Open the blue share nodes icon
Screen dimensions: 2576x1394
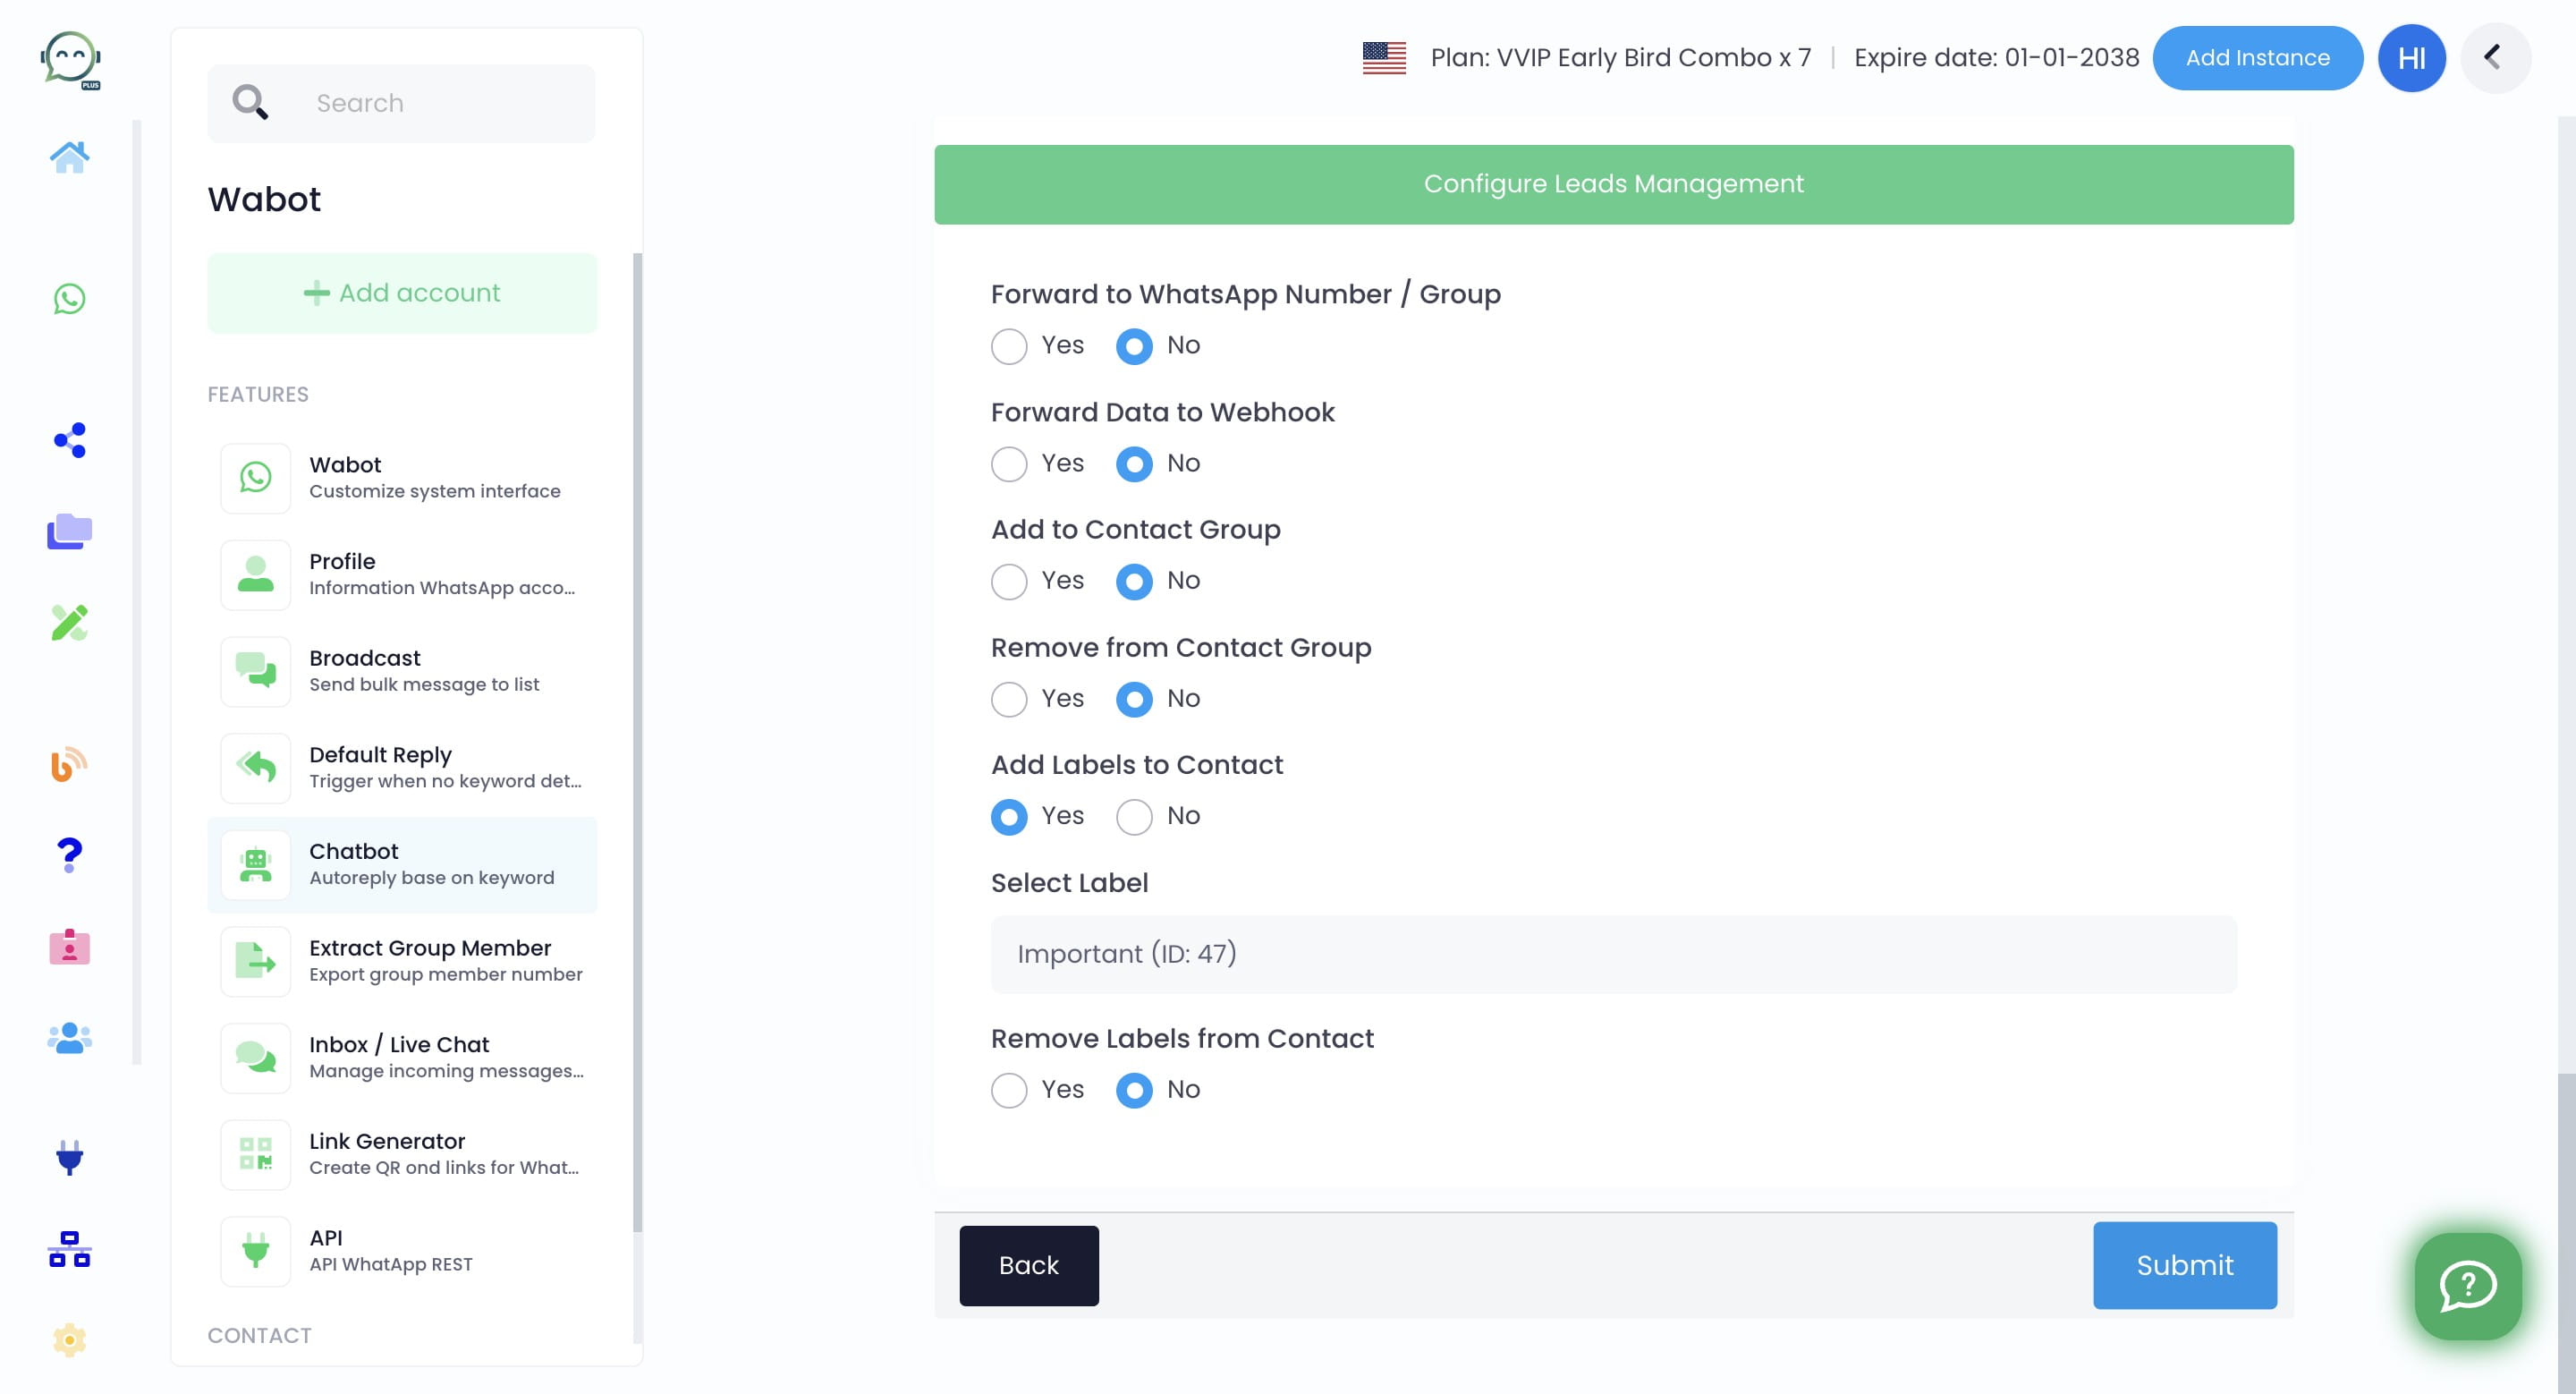coord(69,440)
